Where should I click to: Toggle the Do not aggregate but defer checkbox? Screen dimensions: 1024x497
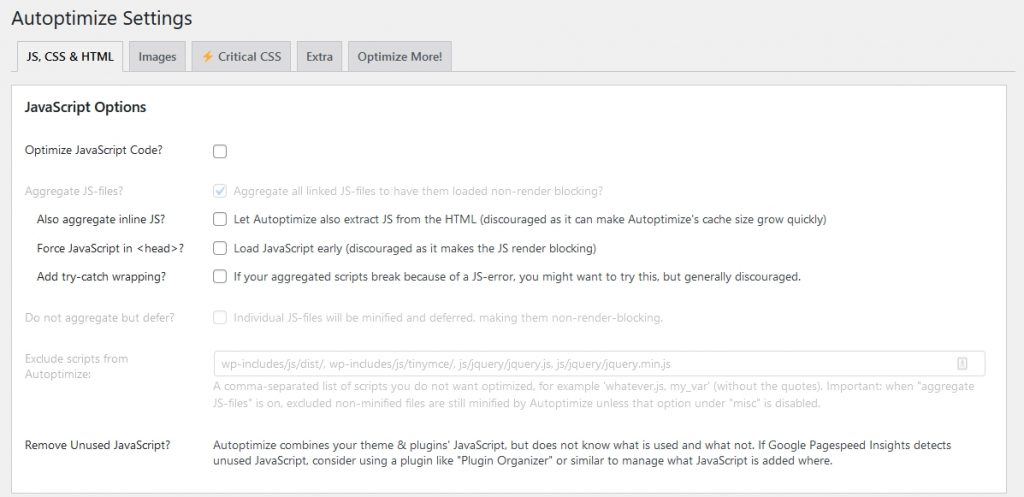[220, 318]
